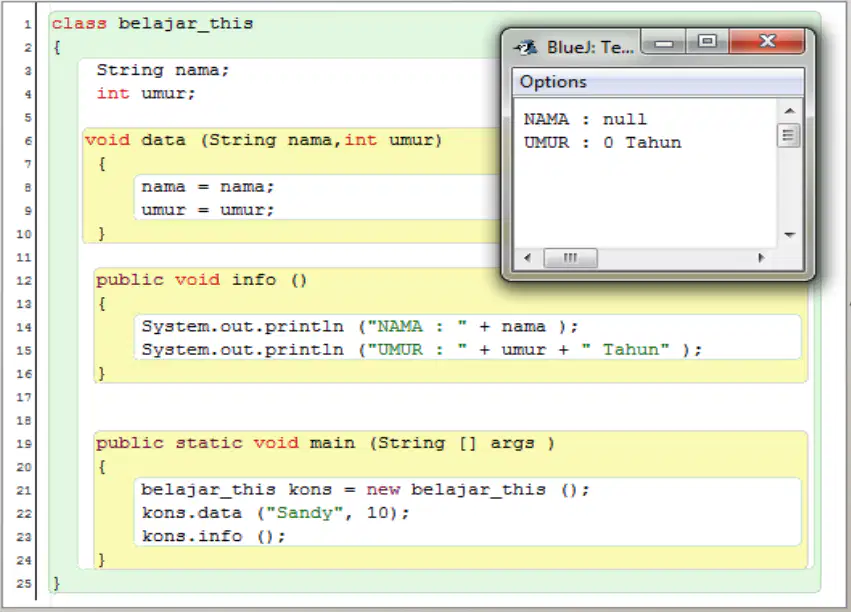Click the println "NAMA : " statement
The image size is (851, 612).
(360, 327)
